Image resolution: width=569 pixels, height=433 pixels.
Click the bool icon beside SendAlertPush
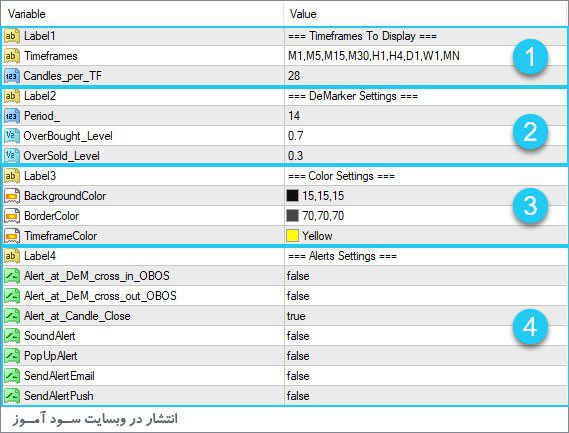(x=12, y=396)
